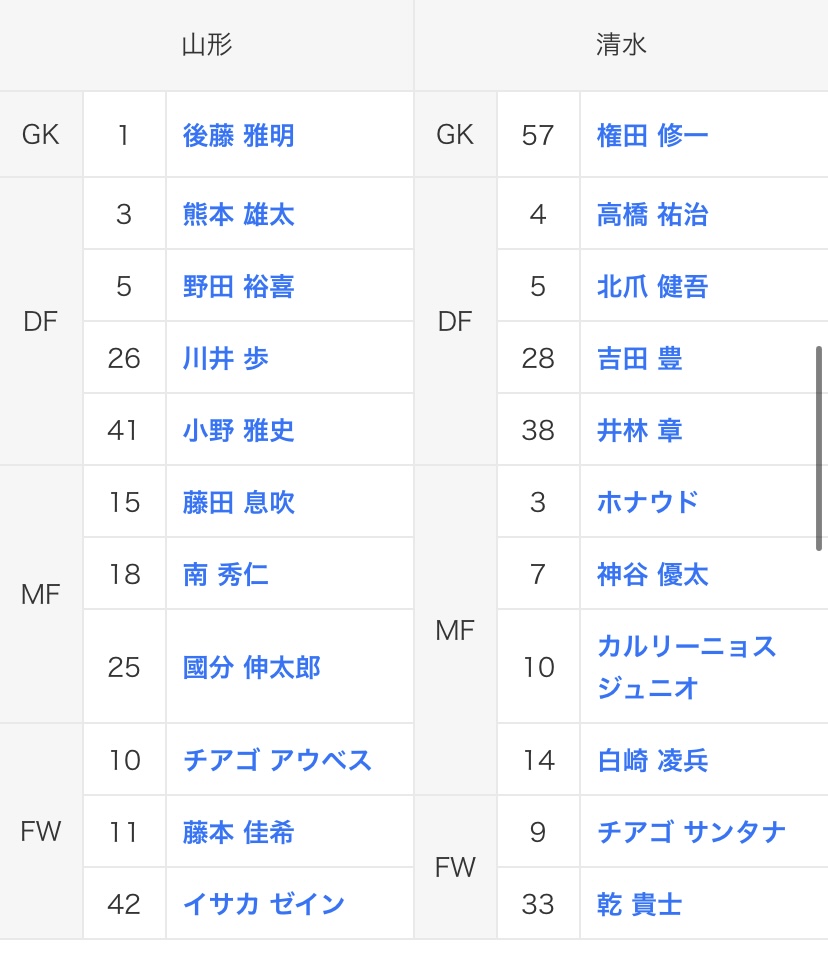Click the 野田 裕喜 link
Screen dimensions: 828x957
238,287
